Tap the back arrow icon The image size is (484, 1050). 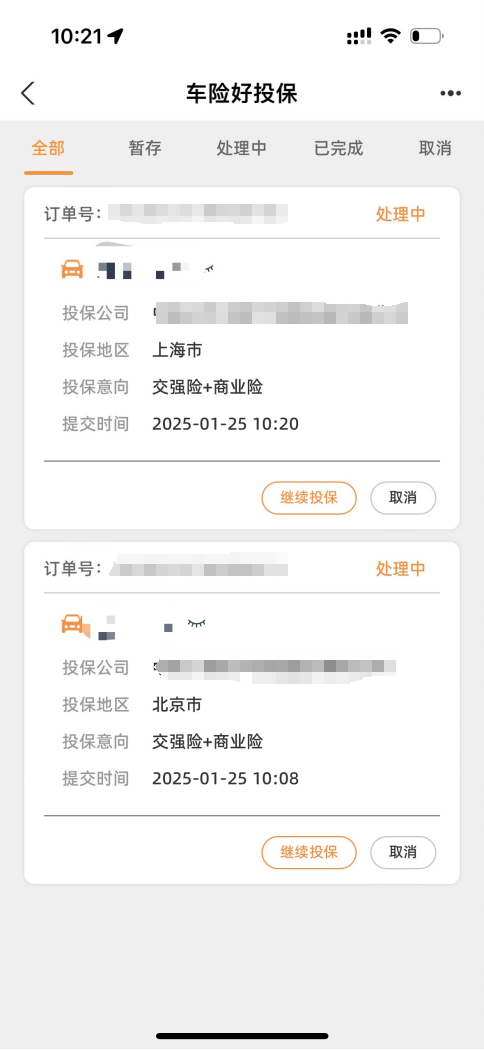[27, 94]
